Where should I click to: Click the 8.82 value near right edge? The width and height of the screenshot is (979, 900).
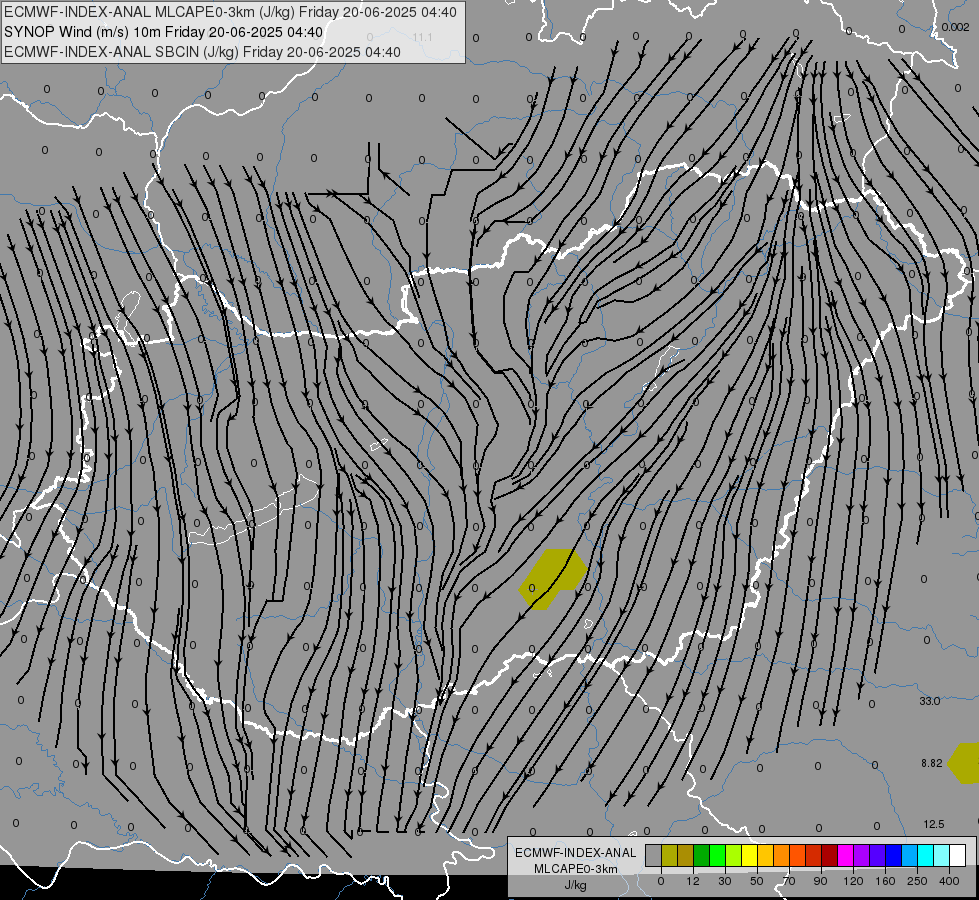[x=931, y=763]
